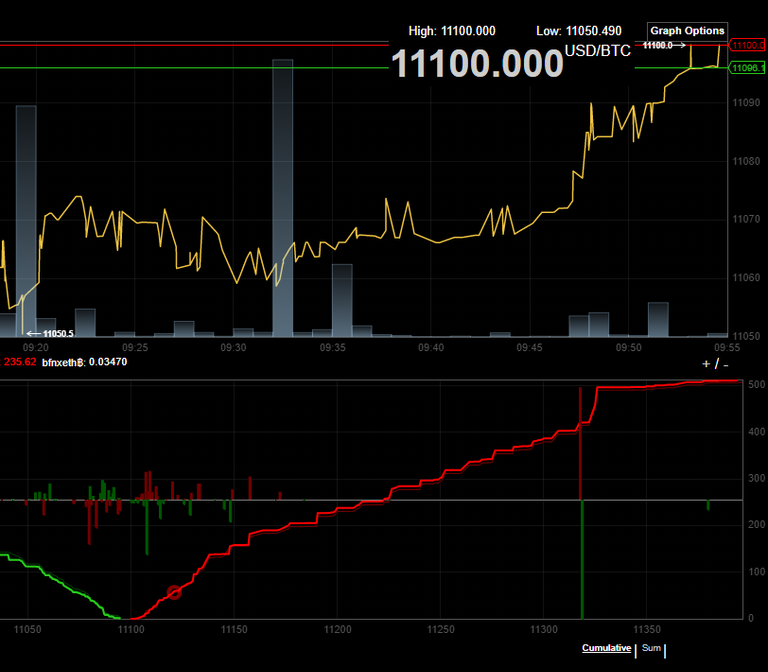Viewport: 768px width, 672px height.
Task: Click the plus zoom-in control
Action: click(706, 363)
